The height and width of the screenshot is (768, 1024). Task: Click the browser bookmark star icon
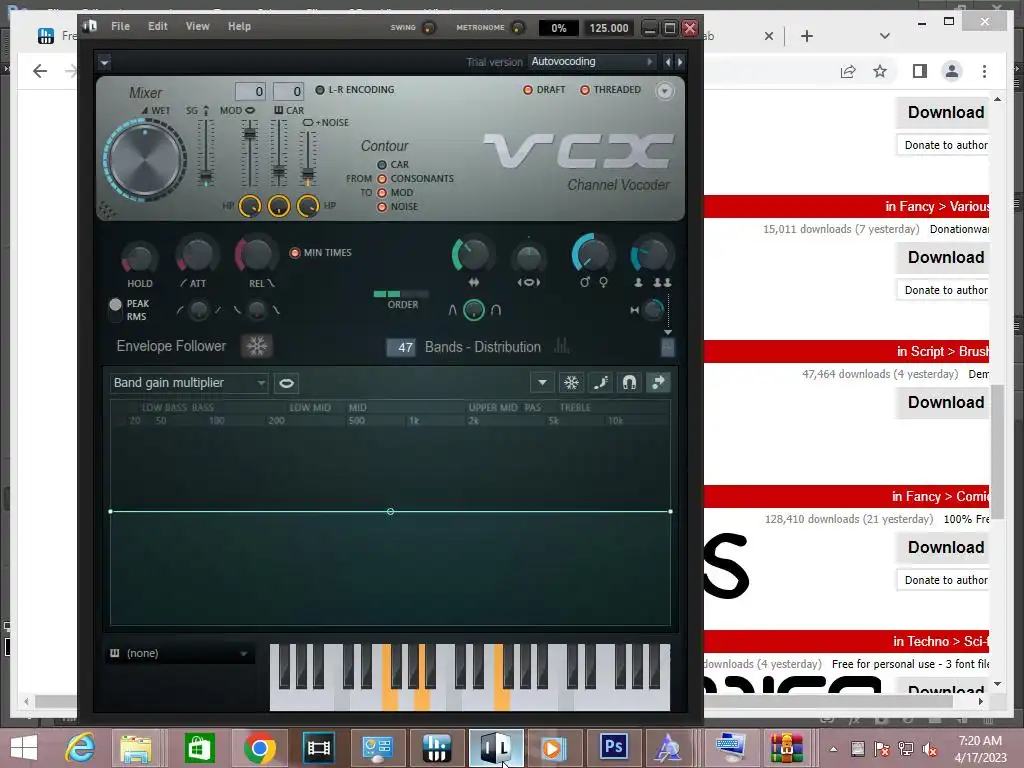click(880, 71)
